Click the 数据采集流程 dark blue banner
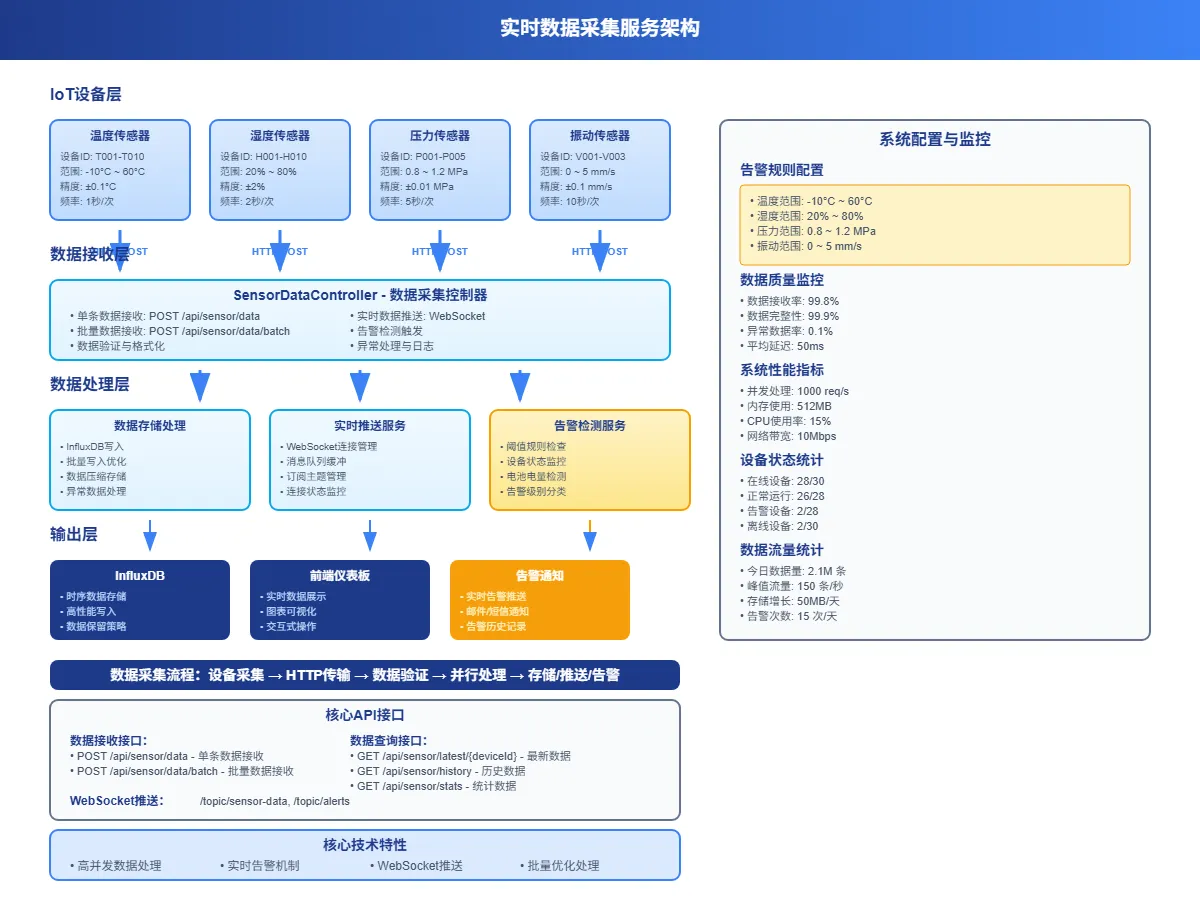Image resolution: width=1200 pixels, height=900 pixels. 365,675
